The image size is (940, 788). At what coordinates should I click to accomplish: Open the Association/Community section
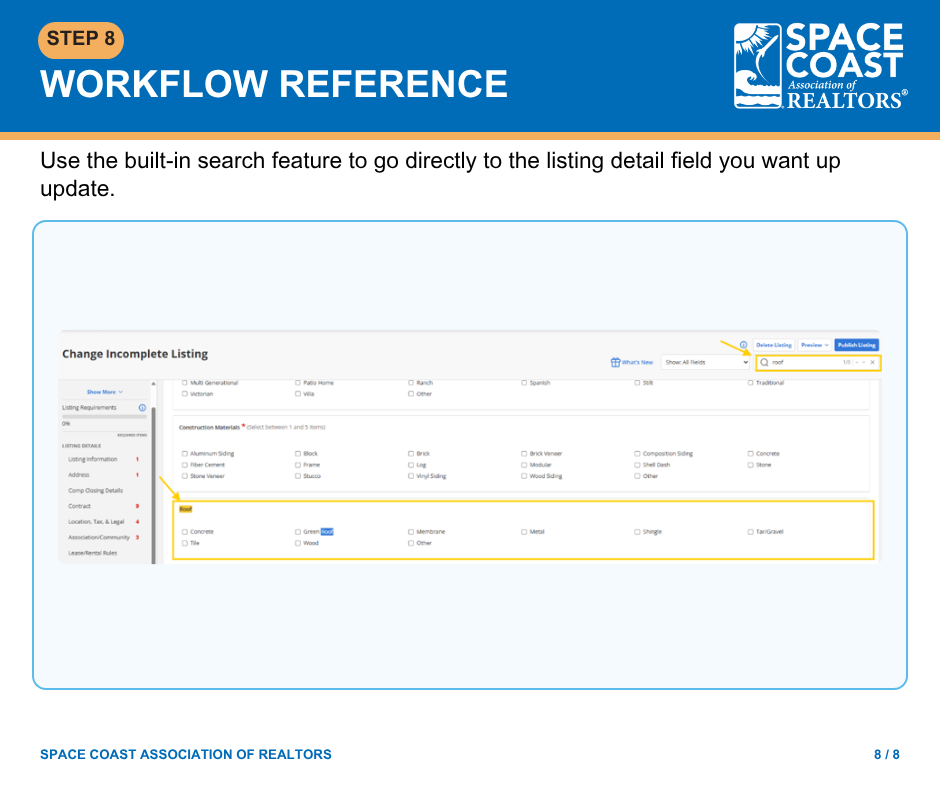pos(99,537)
